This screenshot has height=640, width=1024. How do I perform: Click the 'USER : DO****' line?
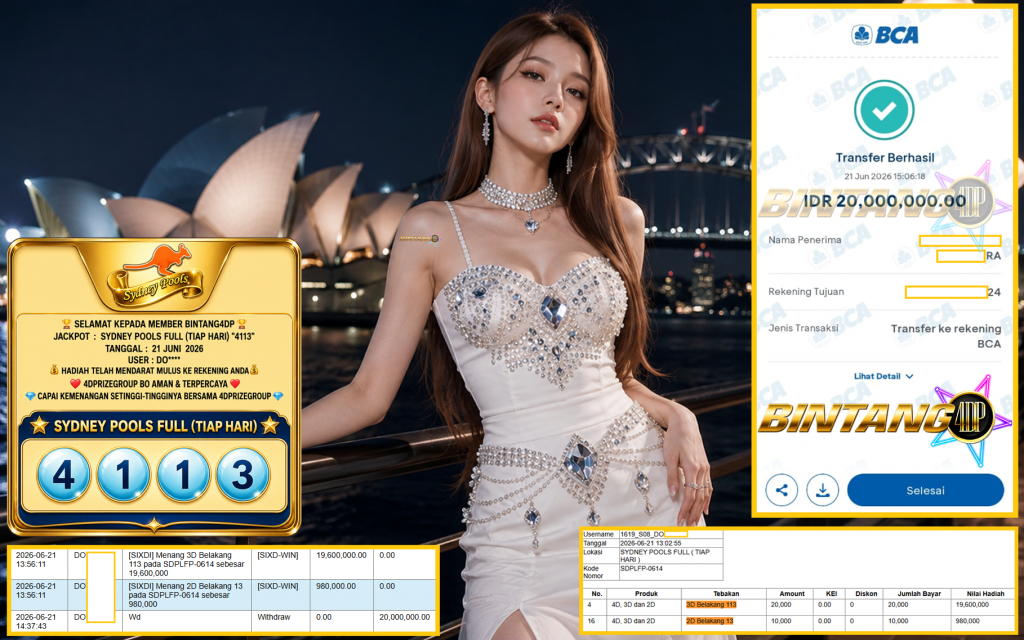click(155, 359)
